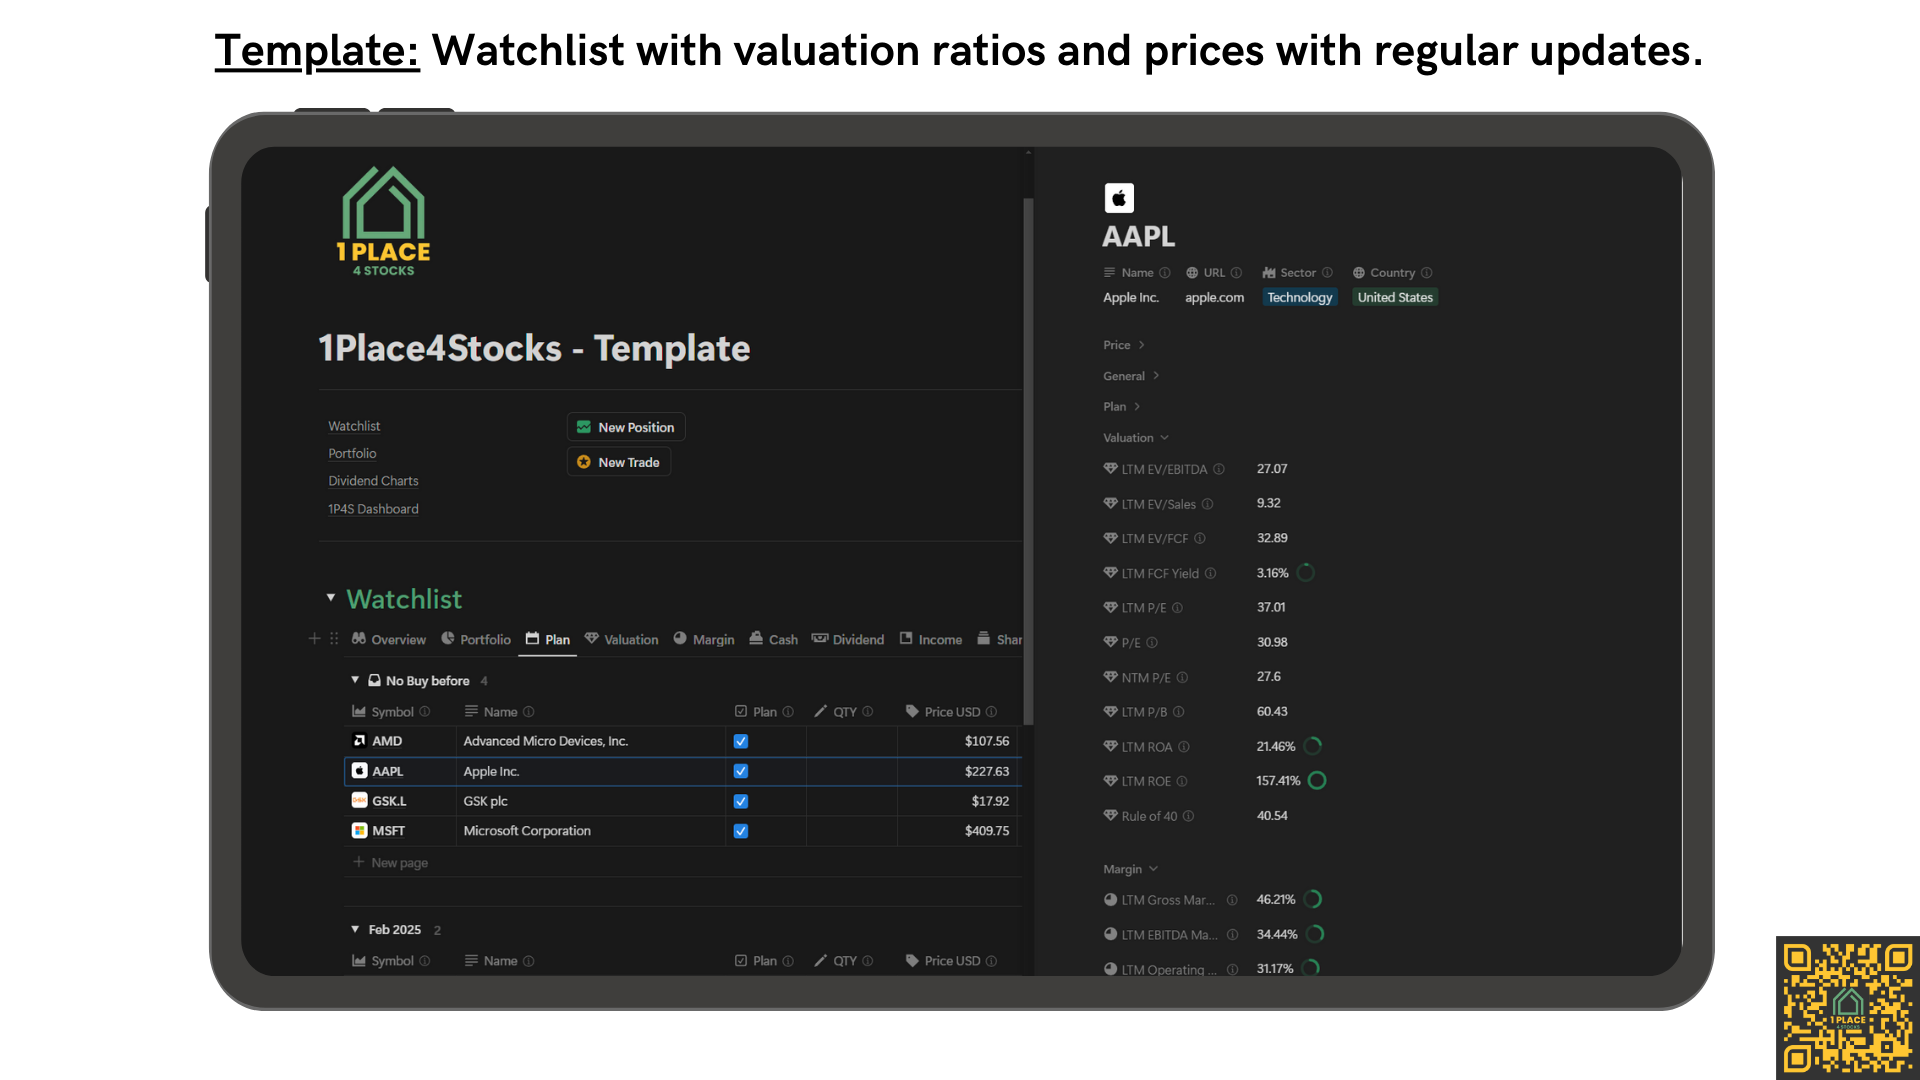Click the info icon next to the URL property

(1236, 273)
